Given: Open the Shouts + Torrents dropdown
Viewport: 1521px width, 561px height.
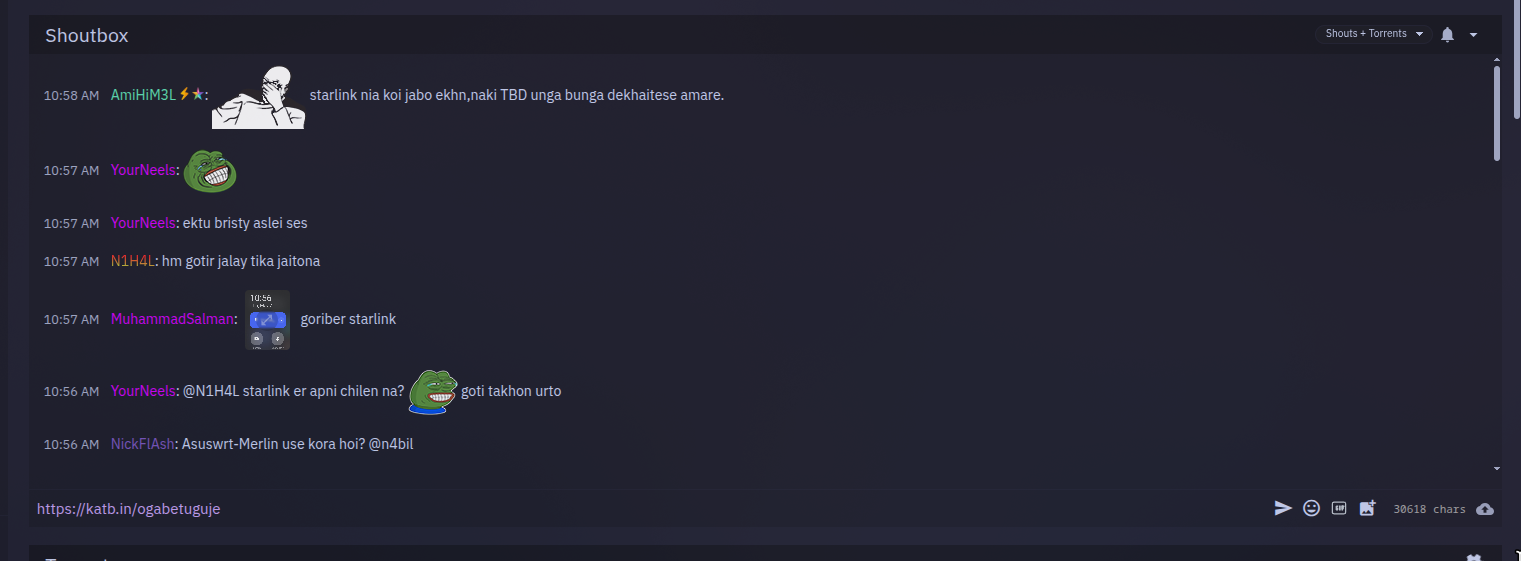Looking at the screenshot, I should tap(1374, 34).
